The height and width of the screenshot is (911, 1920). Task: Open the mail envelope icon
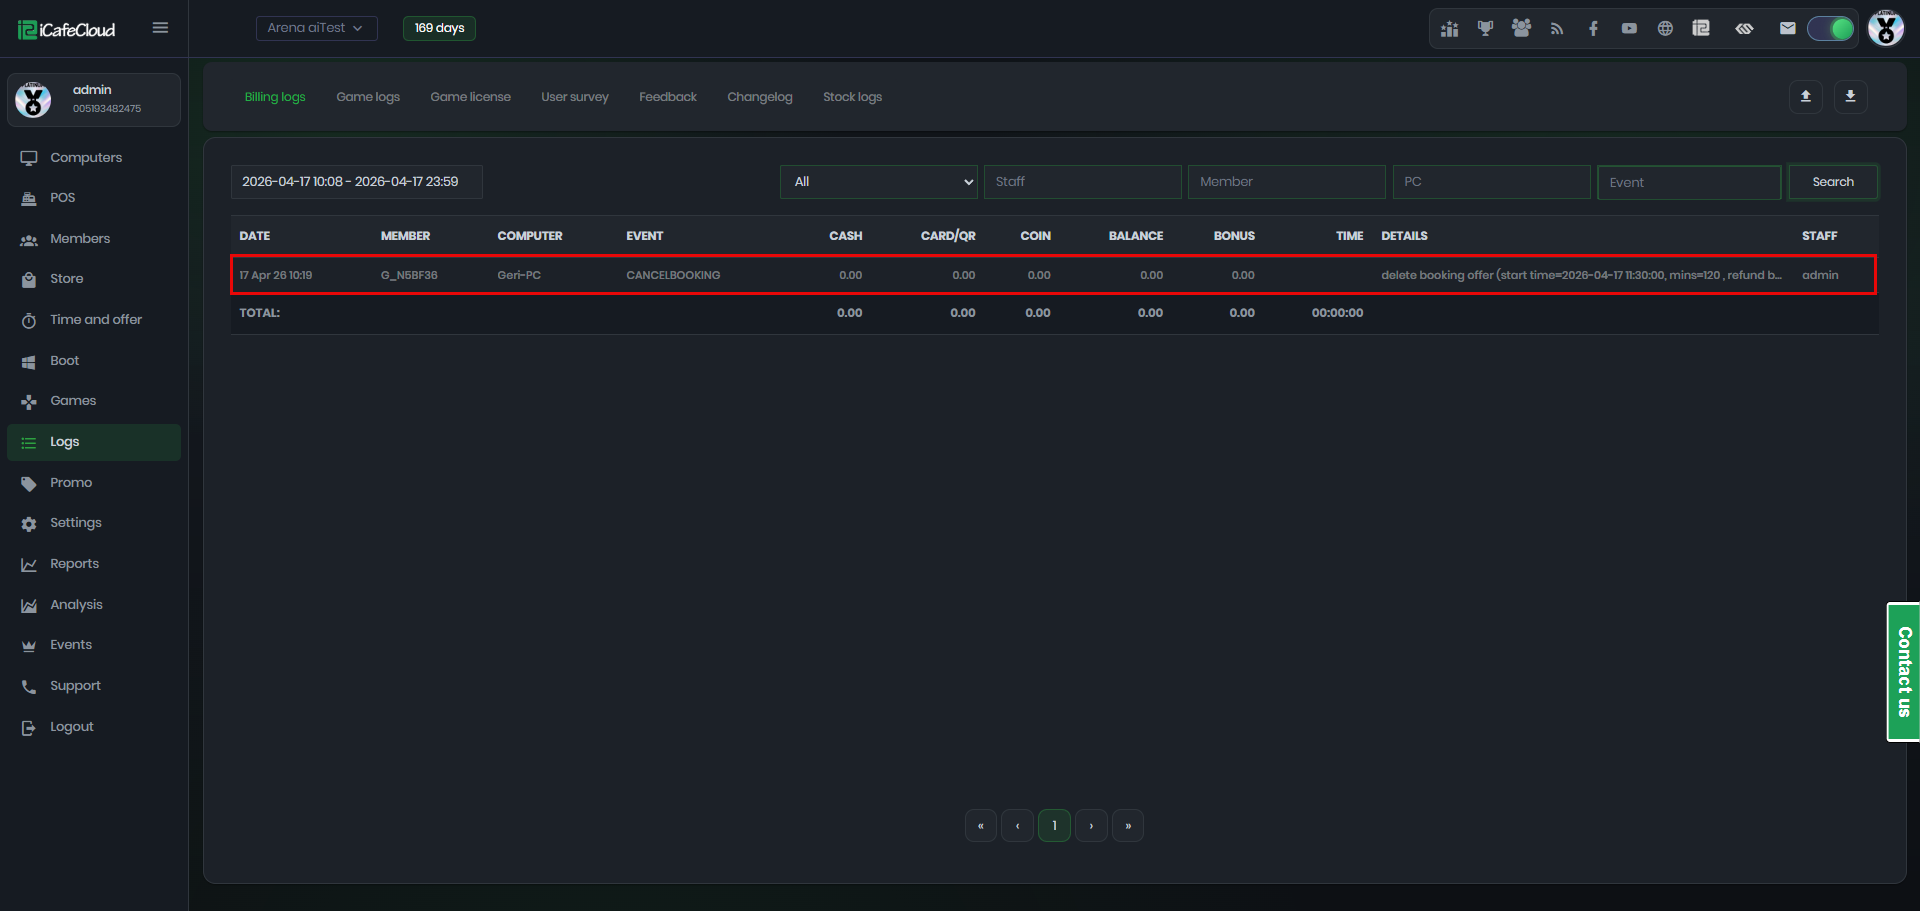(x=1788, y=29)
